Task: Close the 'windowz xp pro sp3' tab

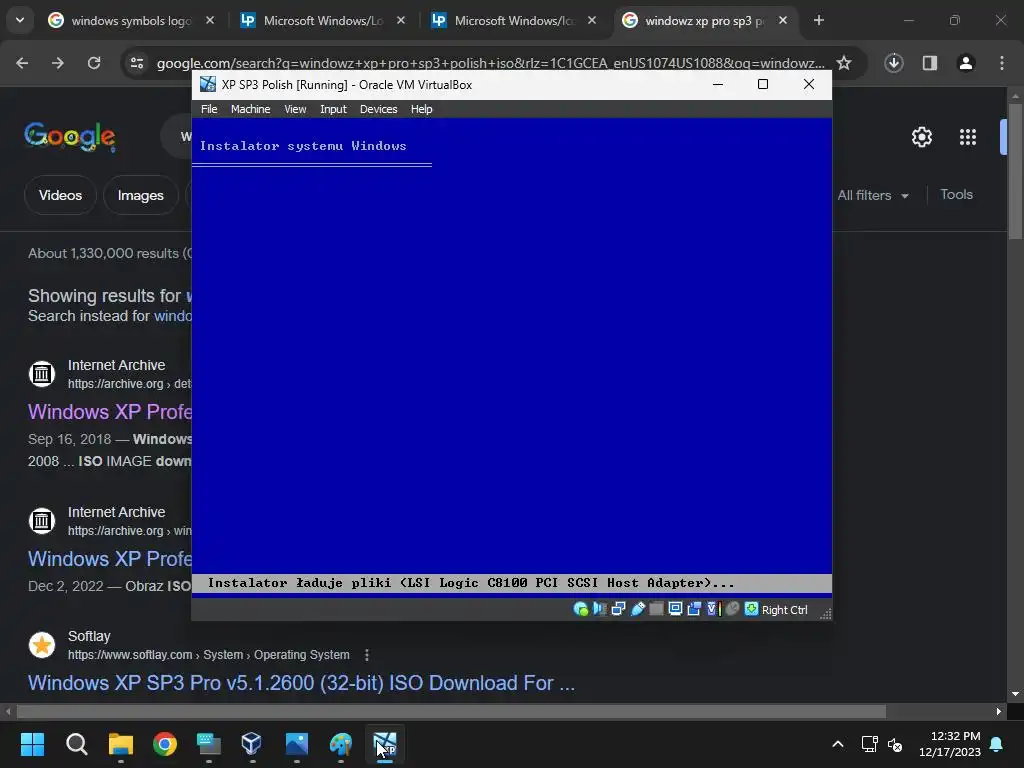Action: pyautogui.click(x=782, y=20)
